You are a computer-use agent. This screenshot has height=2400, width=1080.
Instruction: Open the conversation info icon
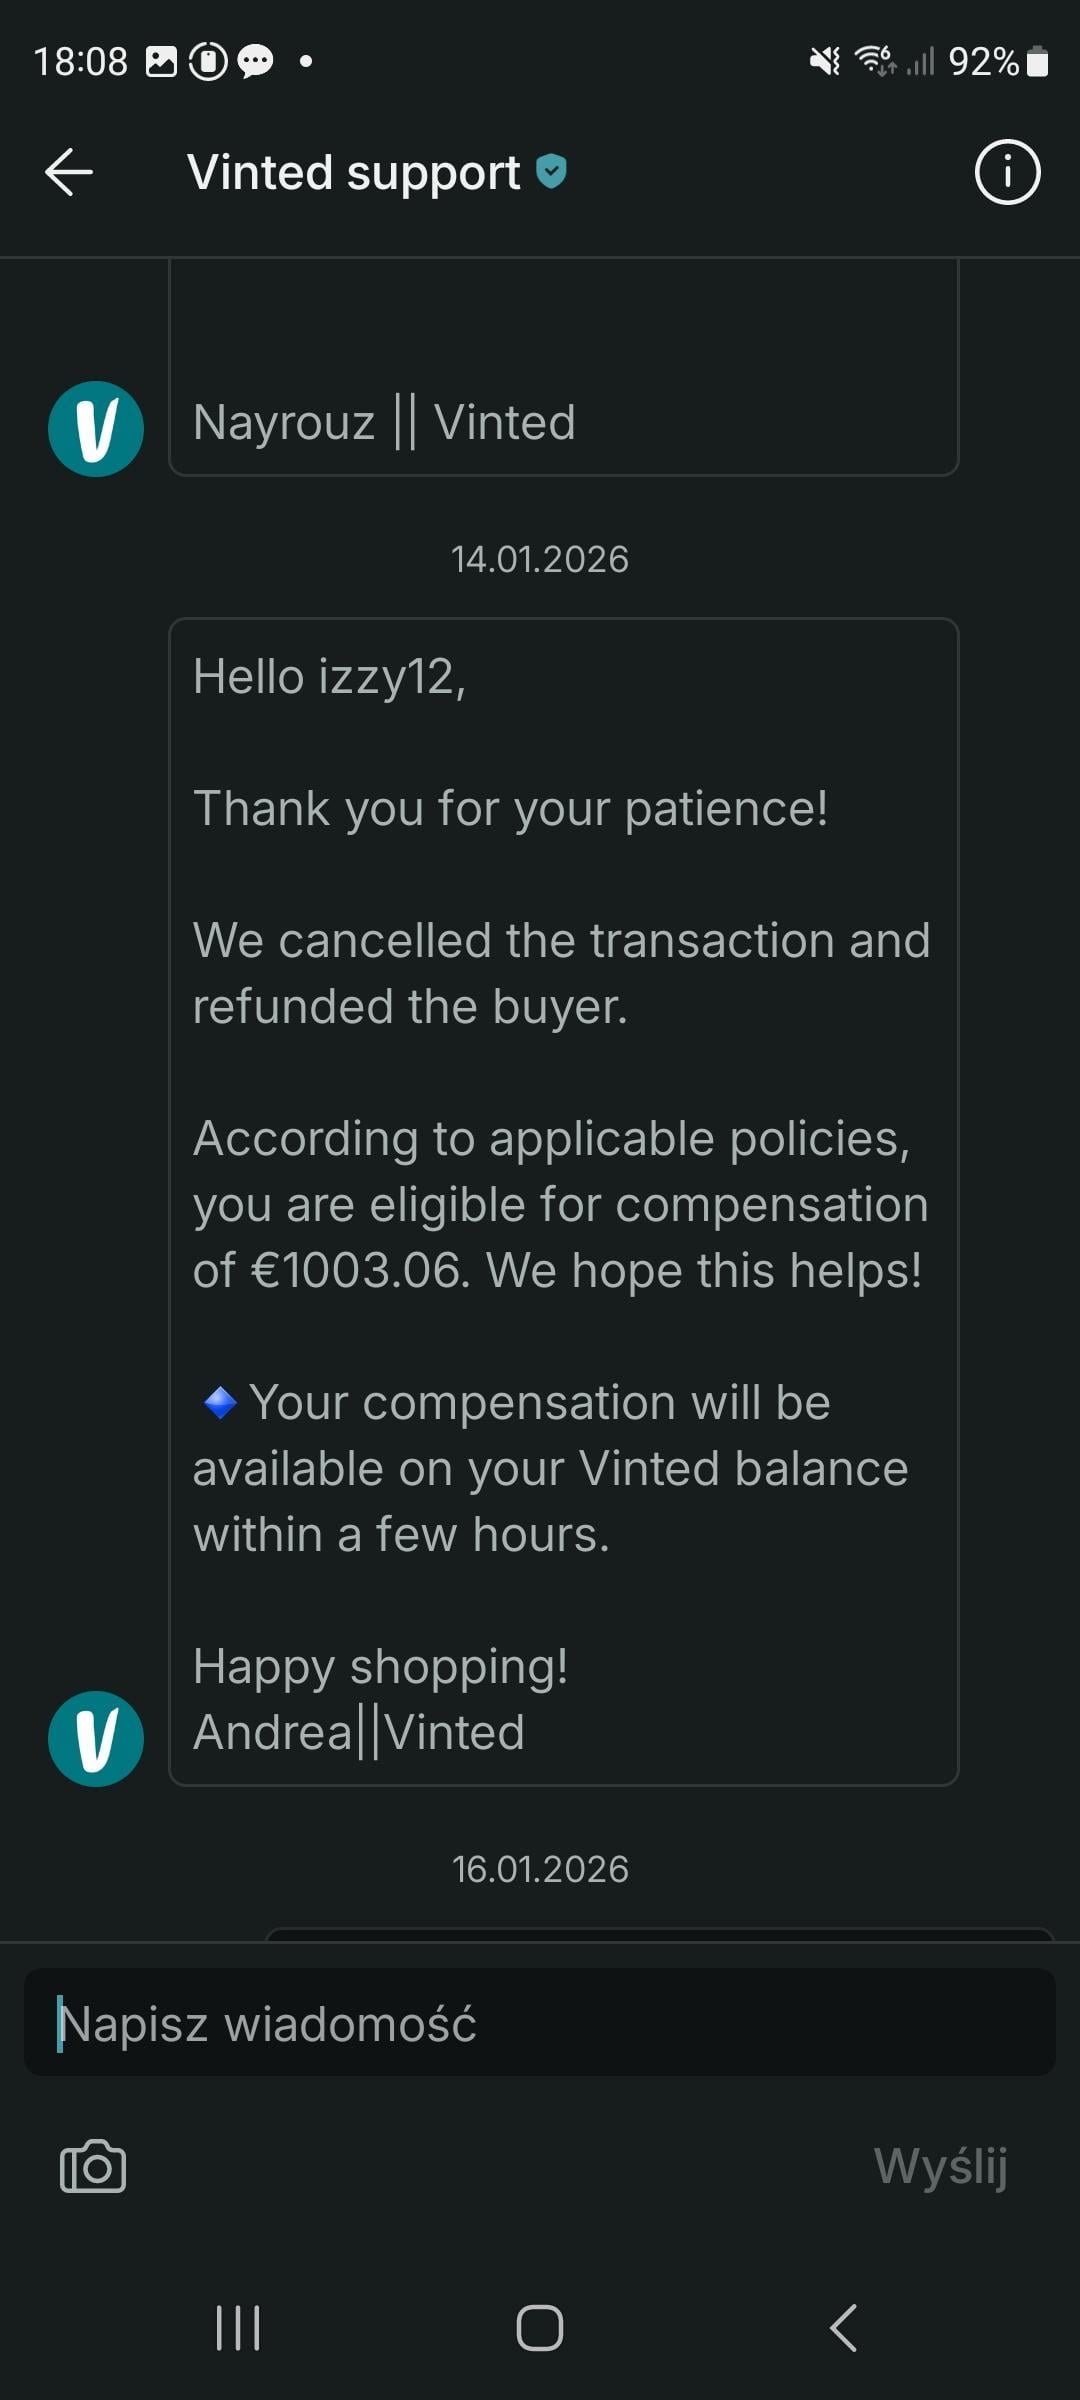tap(1007, 172)
